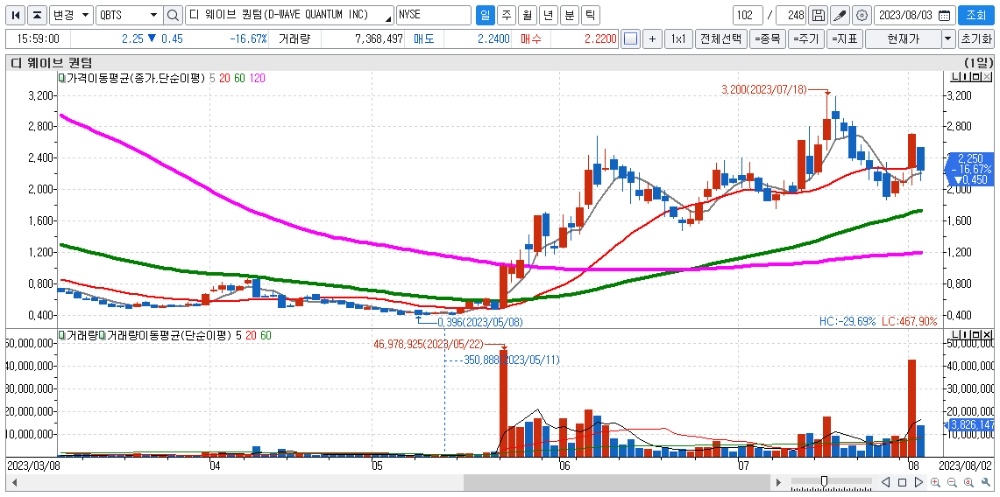Click the NYSE exchange field

pos(433,15)
